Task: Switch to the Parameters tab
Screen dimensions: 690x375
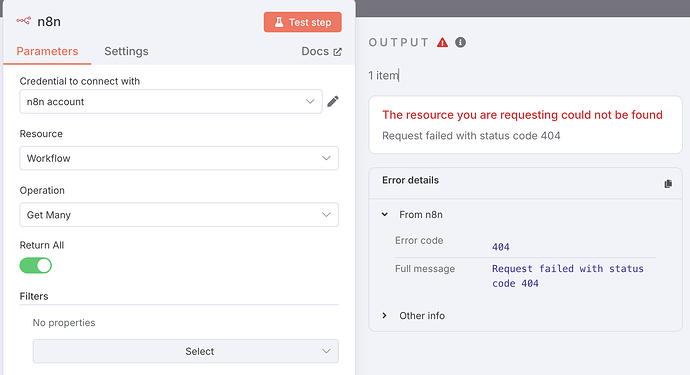Action: pyautogui.click(x=47, y=51)
